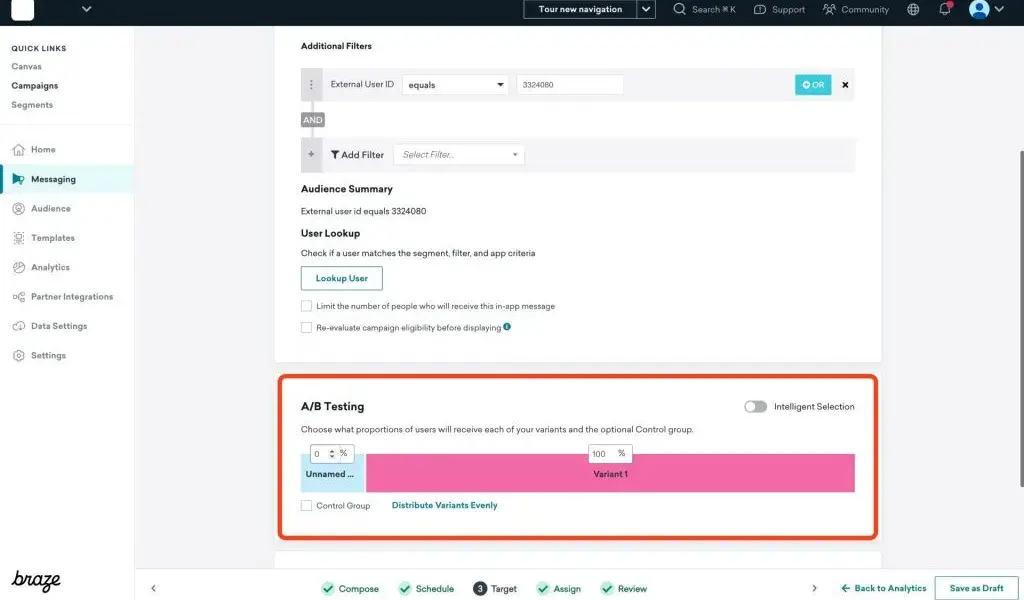Screen dimensions: 1024x600
Task: Open the language globe icon
Action: click(x=913, y=10)
